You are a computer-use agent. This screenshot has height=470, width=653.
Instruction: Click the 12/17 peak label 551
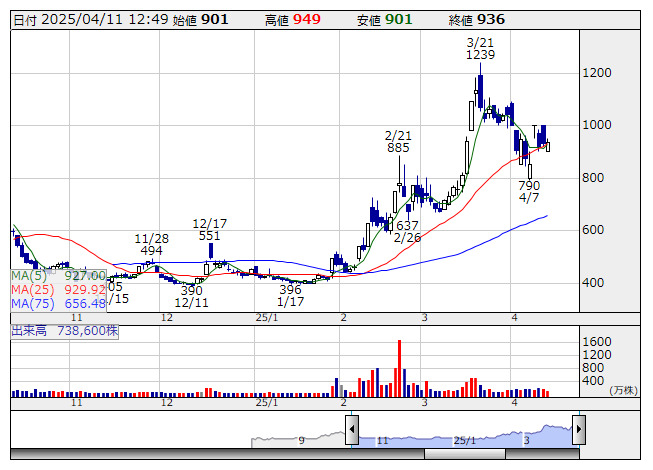click(x=209, y=235)
